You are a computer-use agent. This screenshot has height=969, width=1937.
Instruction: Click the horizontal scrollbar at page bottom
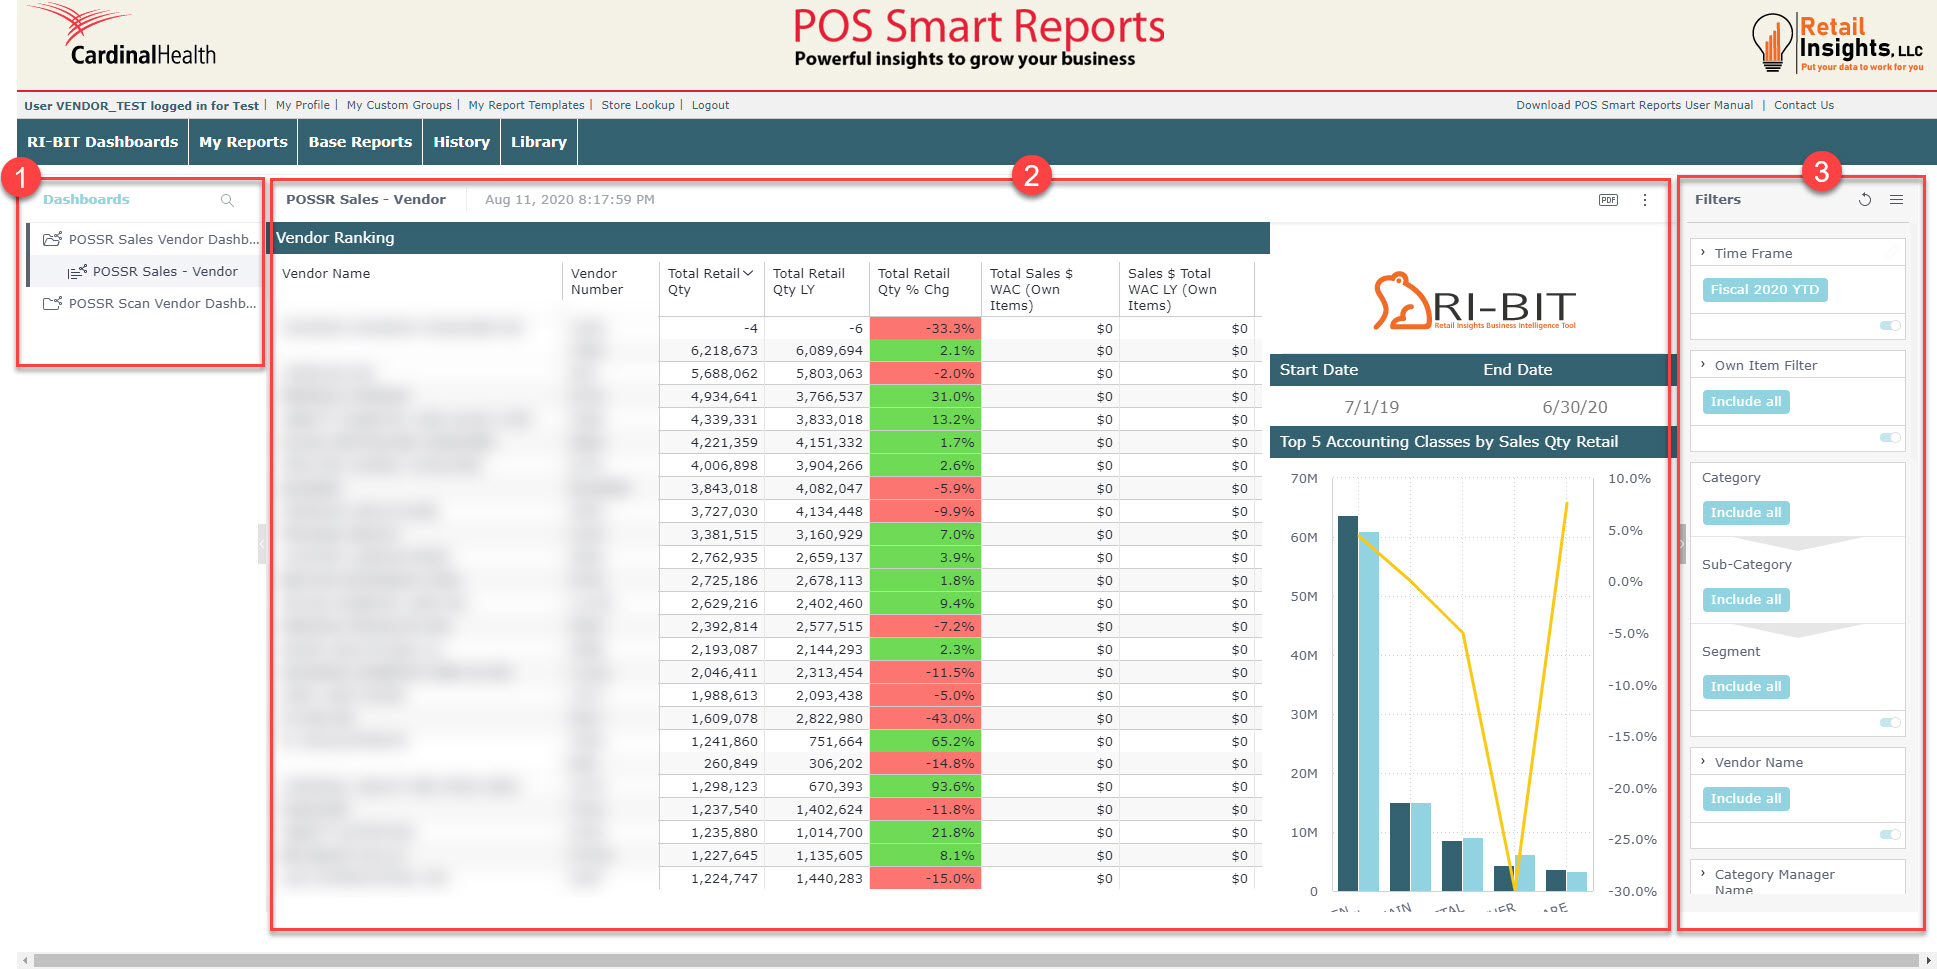975,960
